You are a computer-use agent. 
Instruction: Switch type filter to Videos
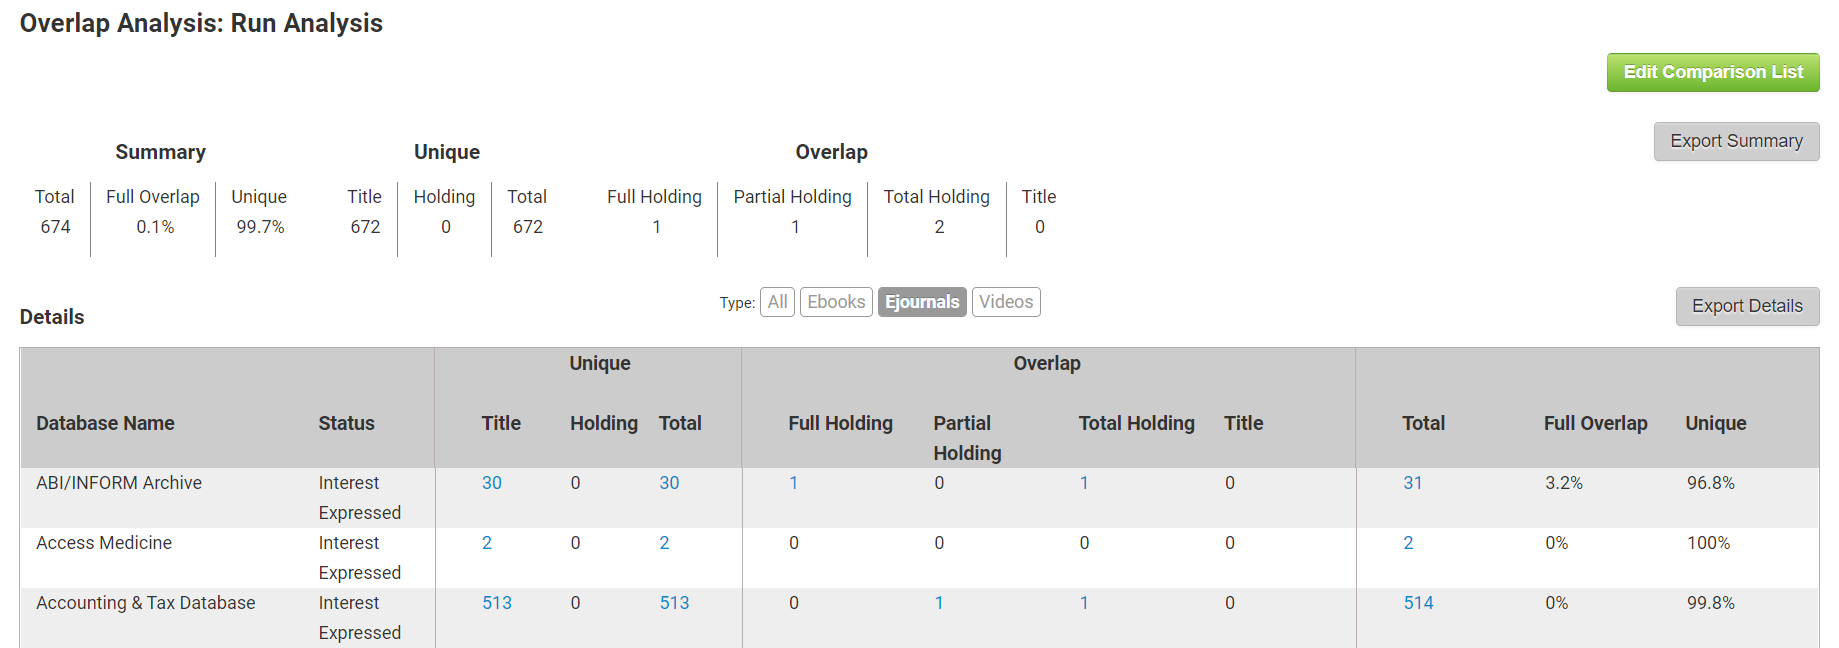1005,302
